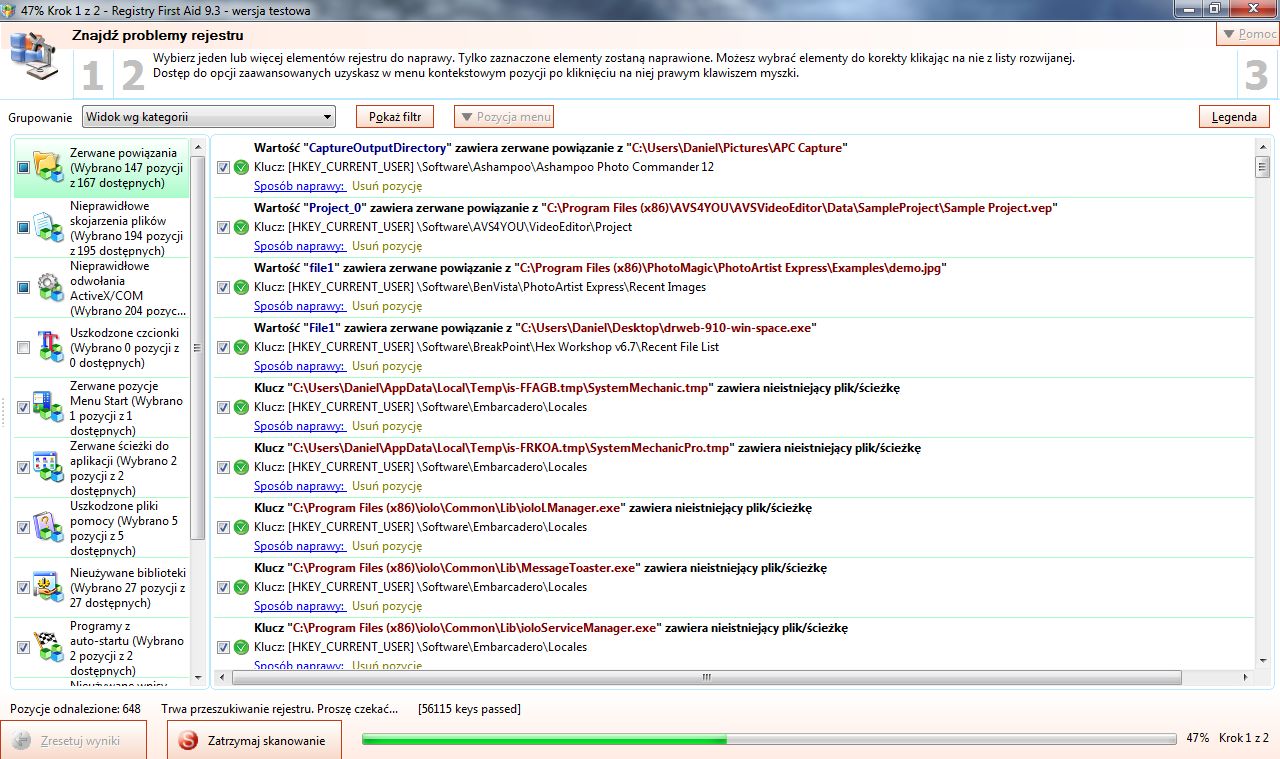Open Sposób naprawy options for Project_0 entry
The width and height of the screenshot is (1280, 759).
[299, 246]
